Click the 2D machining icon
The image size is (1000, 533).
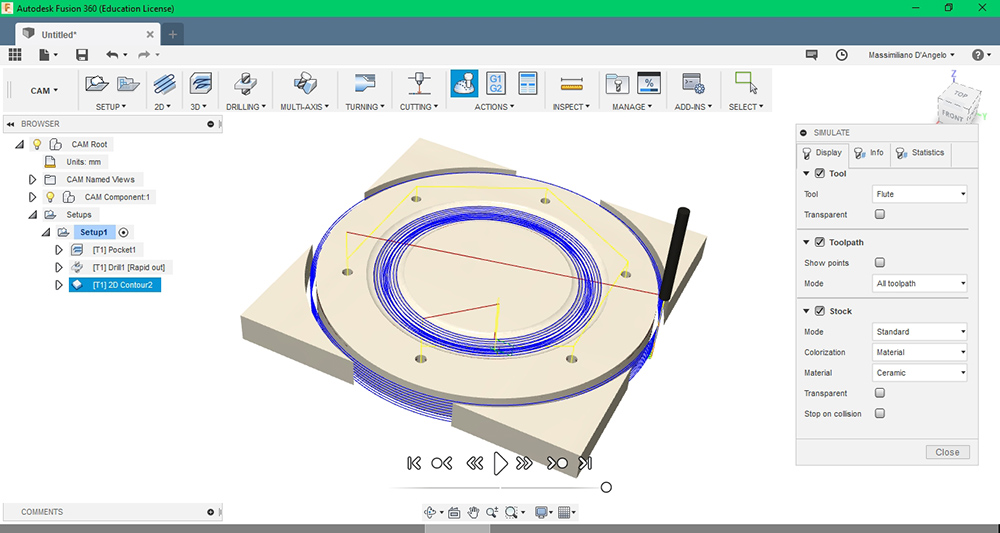click(164, 84)
